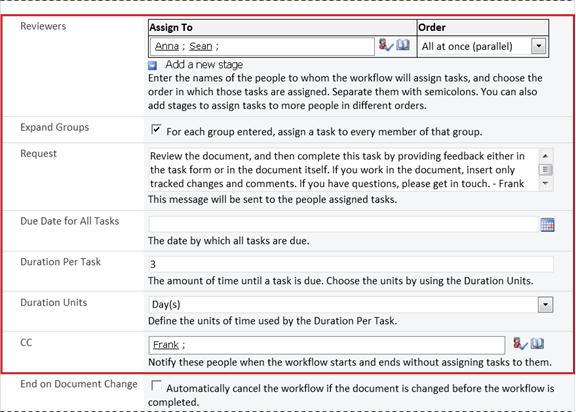This screenshot has width=576, height=412.
Task: Toggle the Expand Groups checkbox
Action: pos(156,130)
